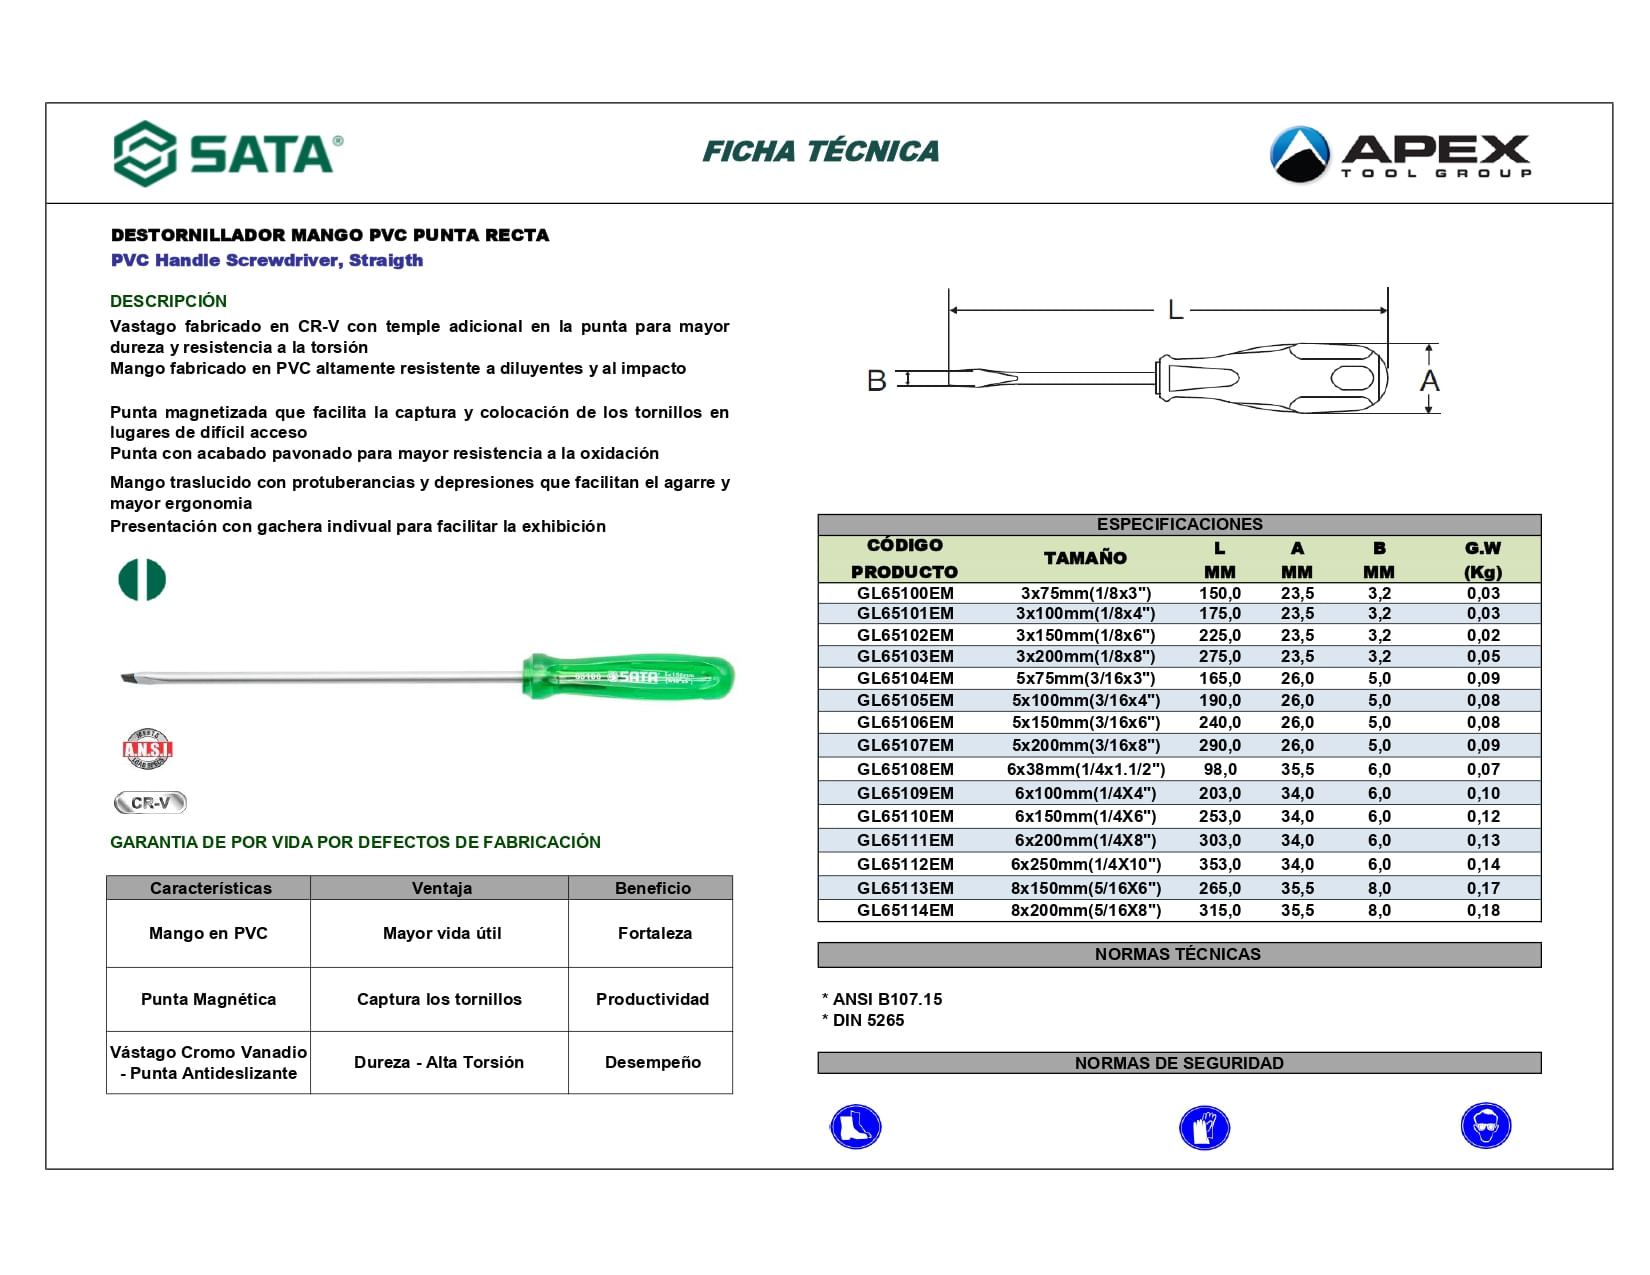Select product code GL65114EM row
The width and height of the screenshot is (1650, 1275).
[x=1179, y=911]
